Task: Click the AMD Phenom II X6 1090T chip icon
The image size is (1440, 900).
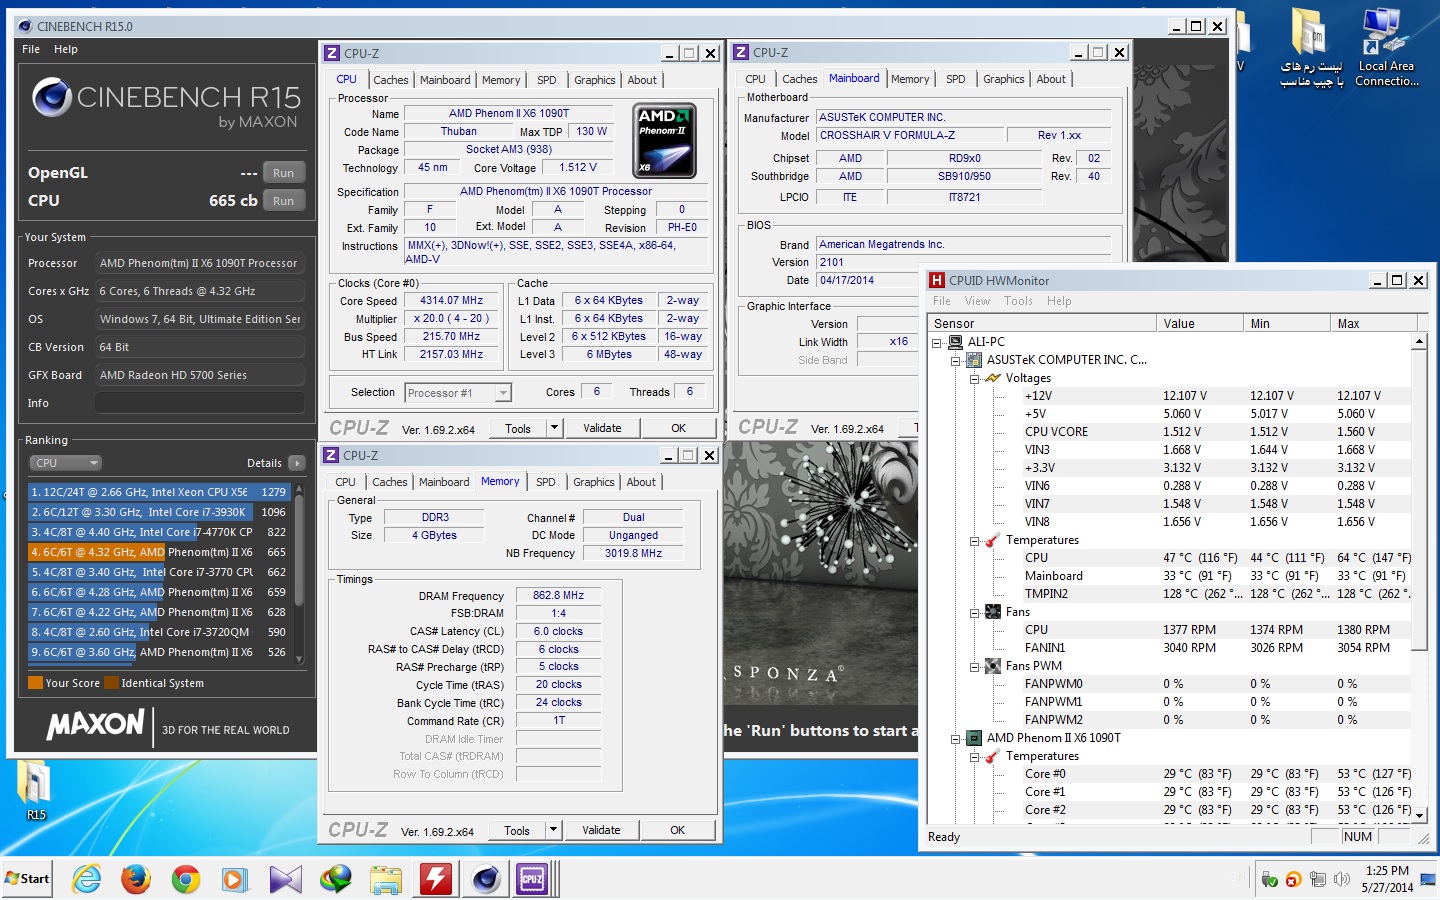Action: pos(974,738)
